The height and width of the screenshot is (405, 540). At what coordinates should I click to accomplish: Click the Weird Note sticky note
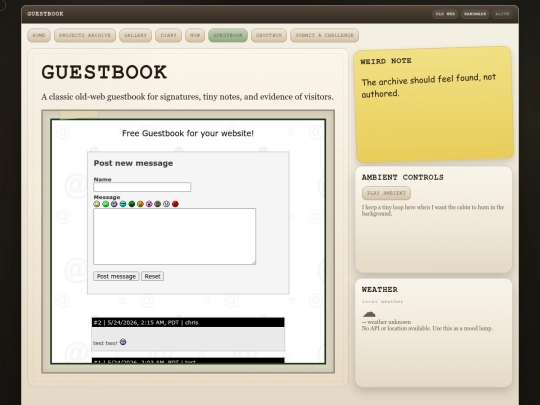click(434, 104)
